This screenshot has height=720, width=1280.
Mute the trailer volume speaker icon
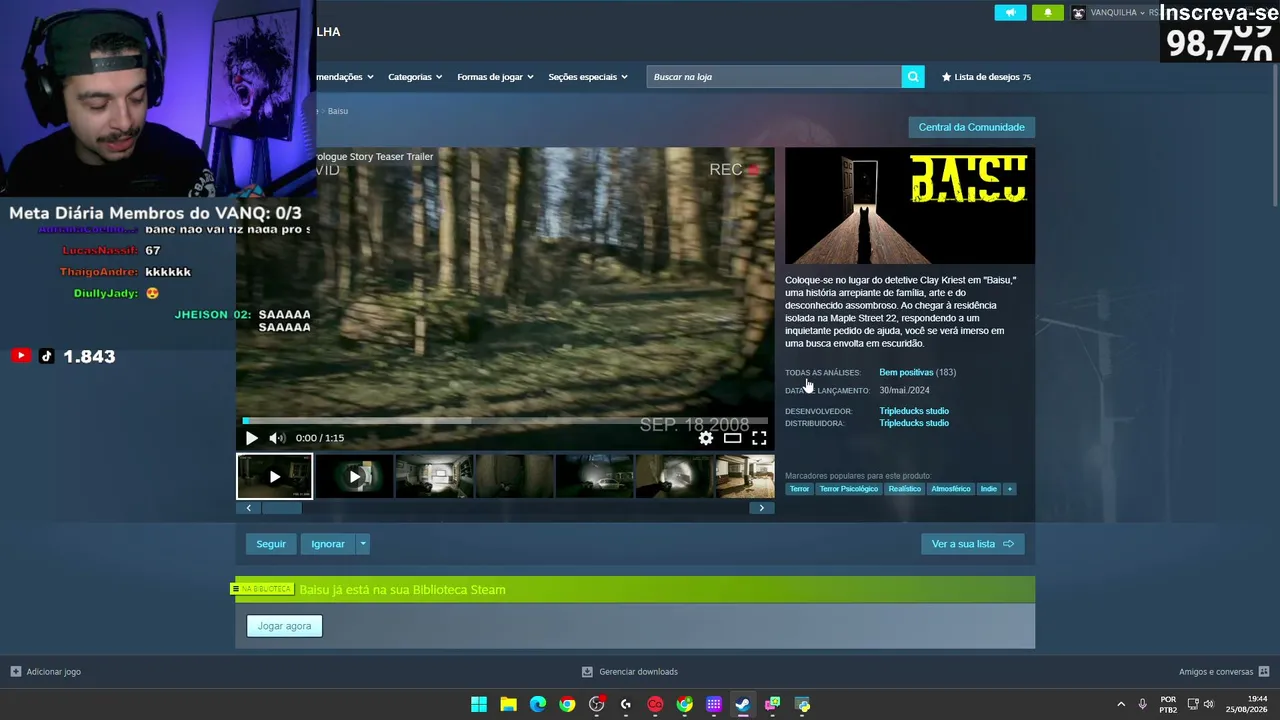tap(277, 438)
